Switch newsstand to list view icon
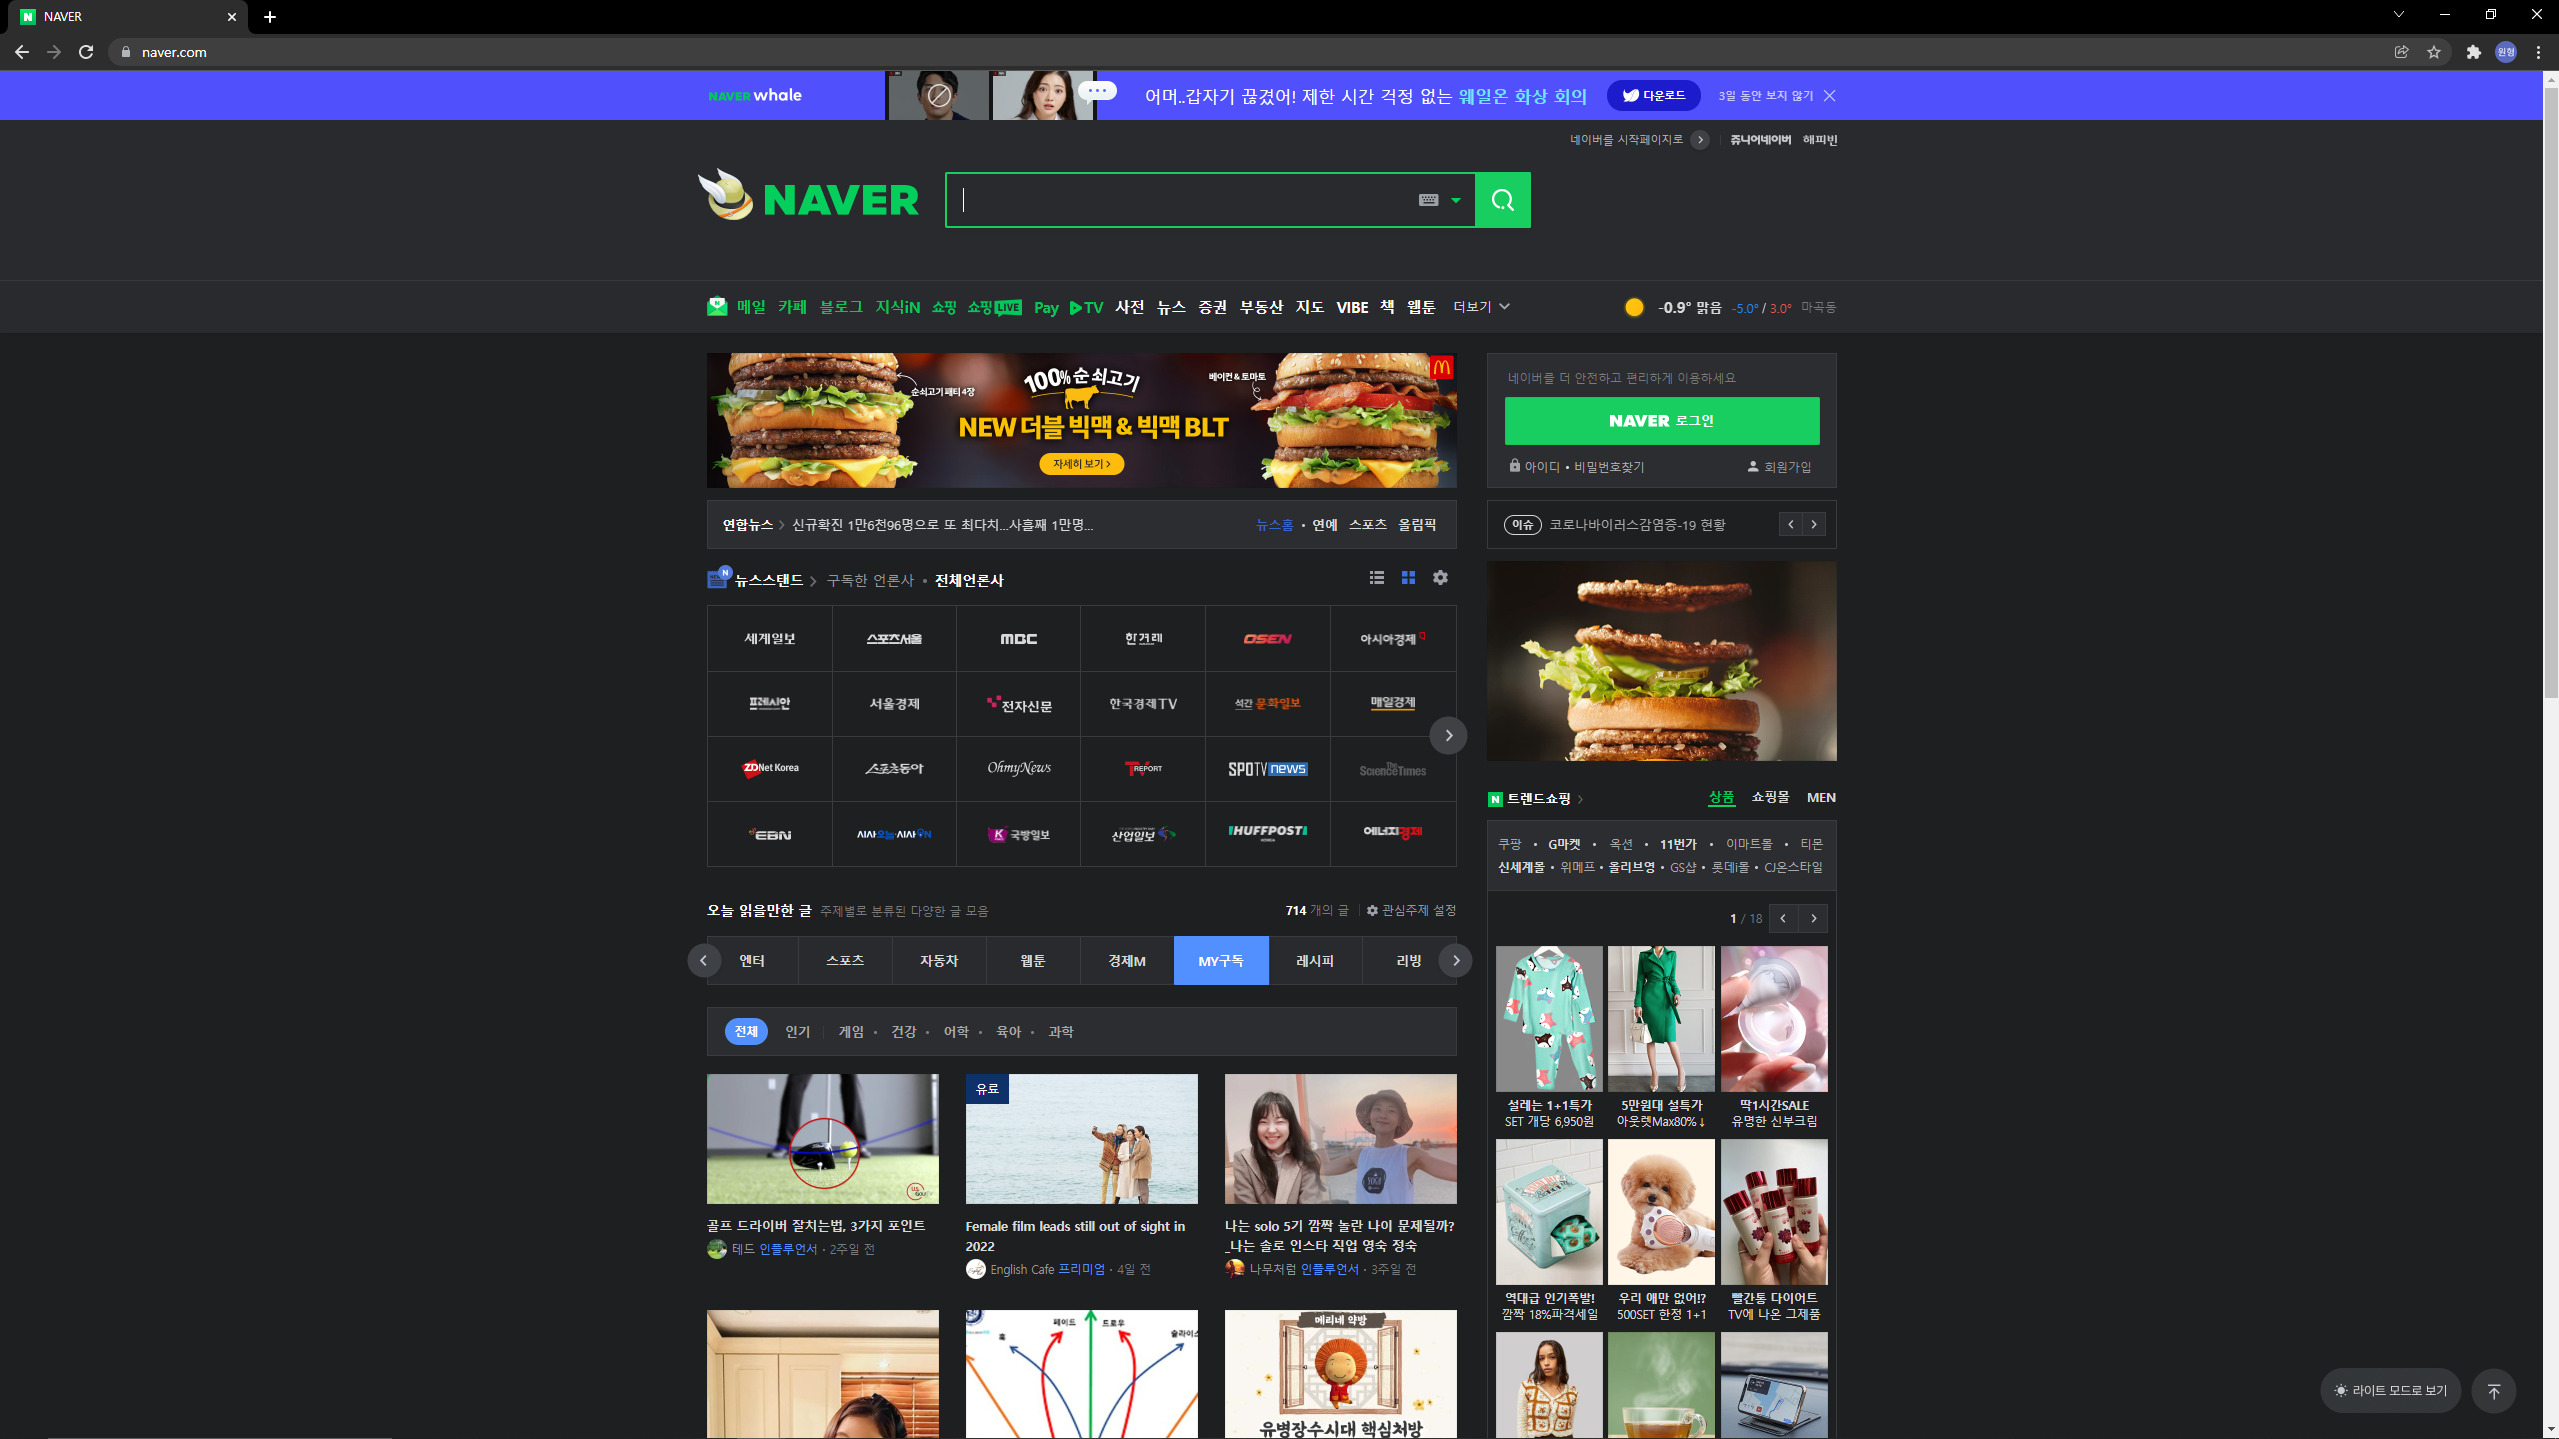 point(1377,578)
